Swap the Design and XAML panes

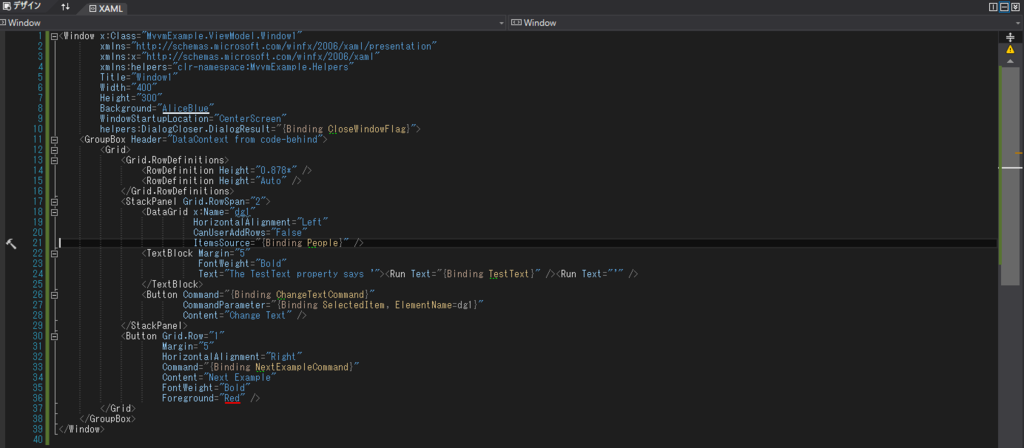click(x=65, y=7)
